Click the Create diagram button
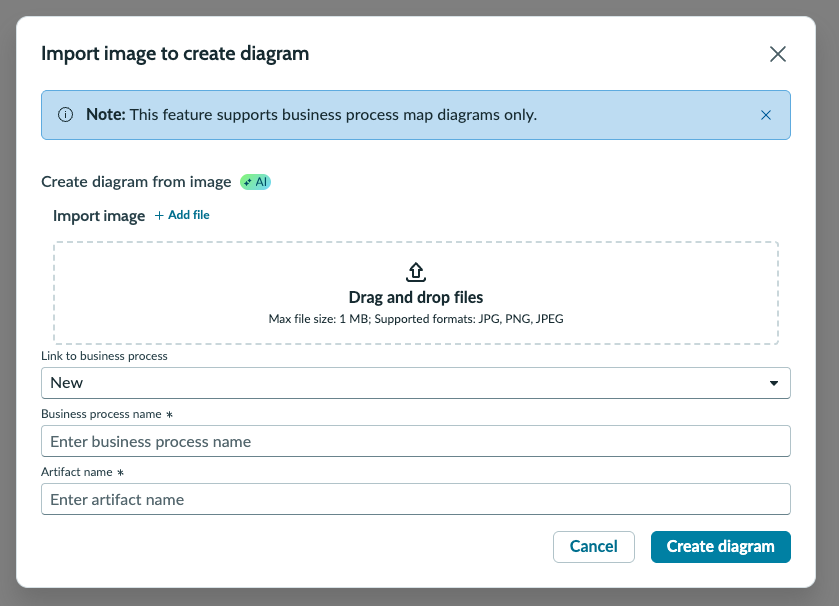Image resolution: width=839 pixels, height=606 pixels. (x=720, y=547)
